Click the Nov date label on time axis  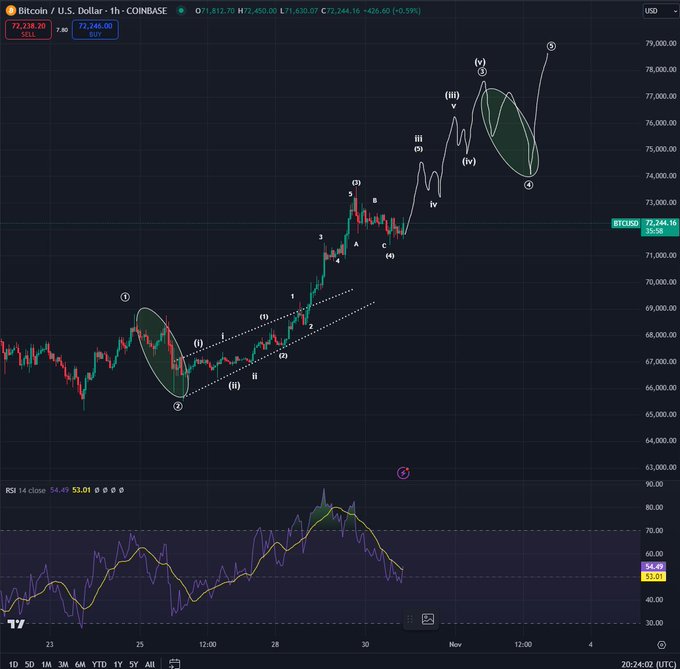pos(455,645)
